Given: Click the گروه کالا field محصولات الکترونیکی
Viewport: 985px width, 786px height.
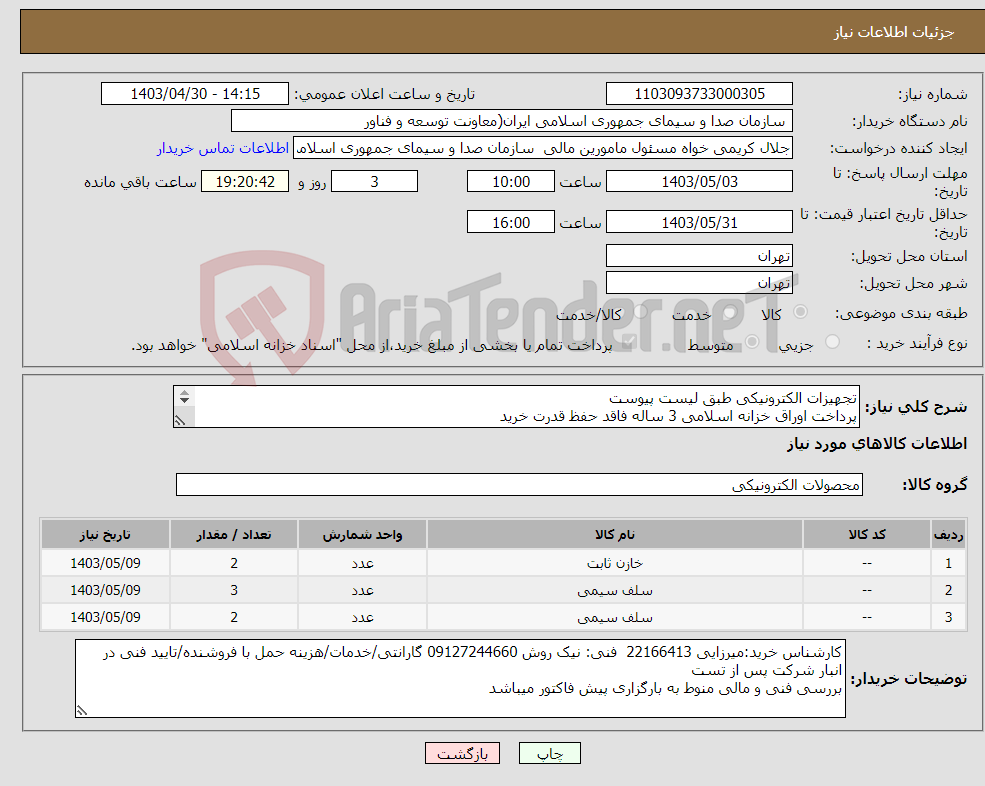Looking at the screenshot, I should (x=519, y=484).
